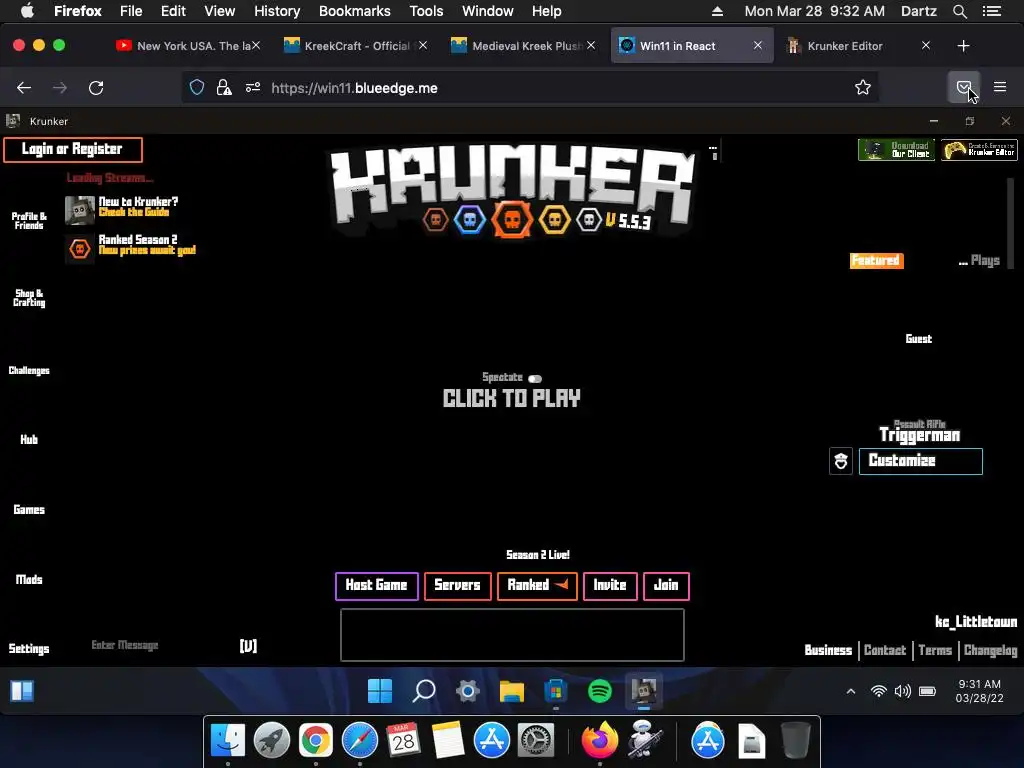The height and width of the screenshot is (768, 1024).
Task: Open Mods in the Krunker sidebar
Action: coord(29,579)
